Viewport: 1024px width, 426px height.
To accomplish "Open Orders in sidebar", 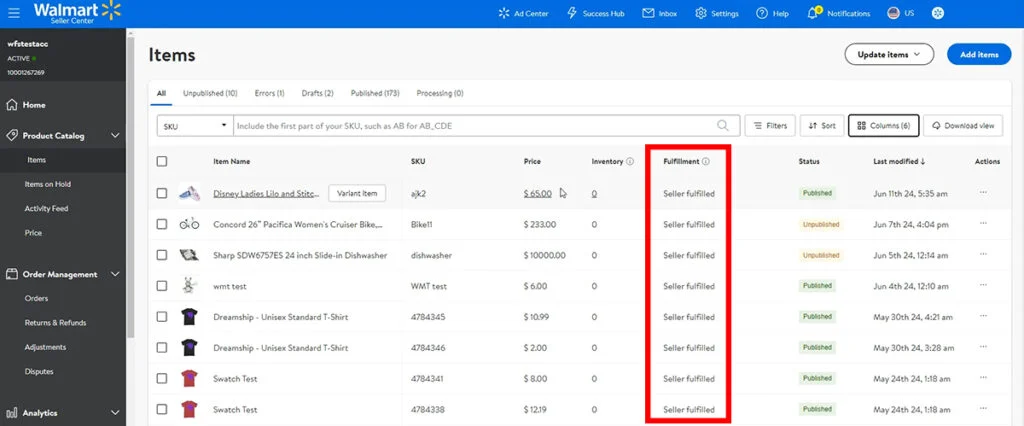I will coord(37,299).
